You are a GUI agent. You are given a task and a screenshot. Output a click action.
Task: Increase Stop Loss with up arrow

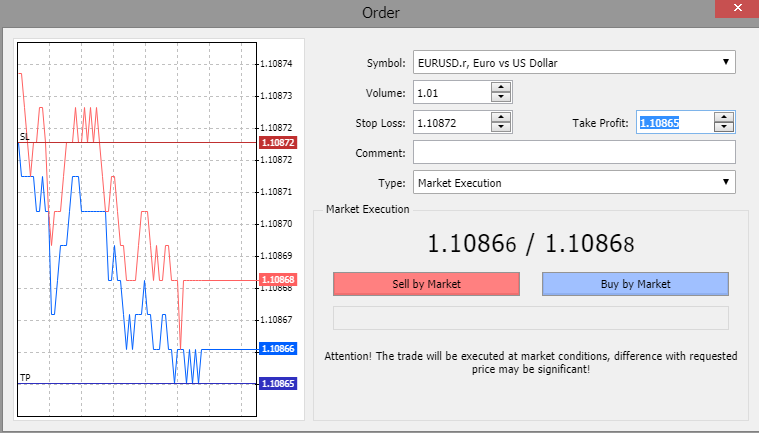(501, 117)
